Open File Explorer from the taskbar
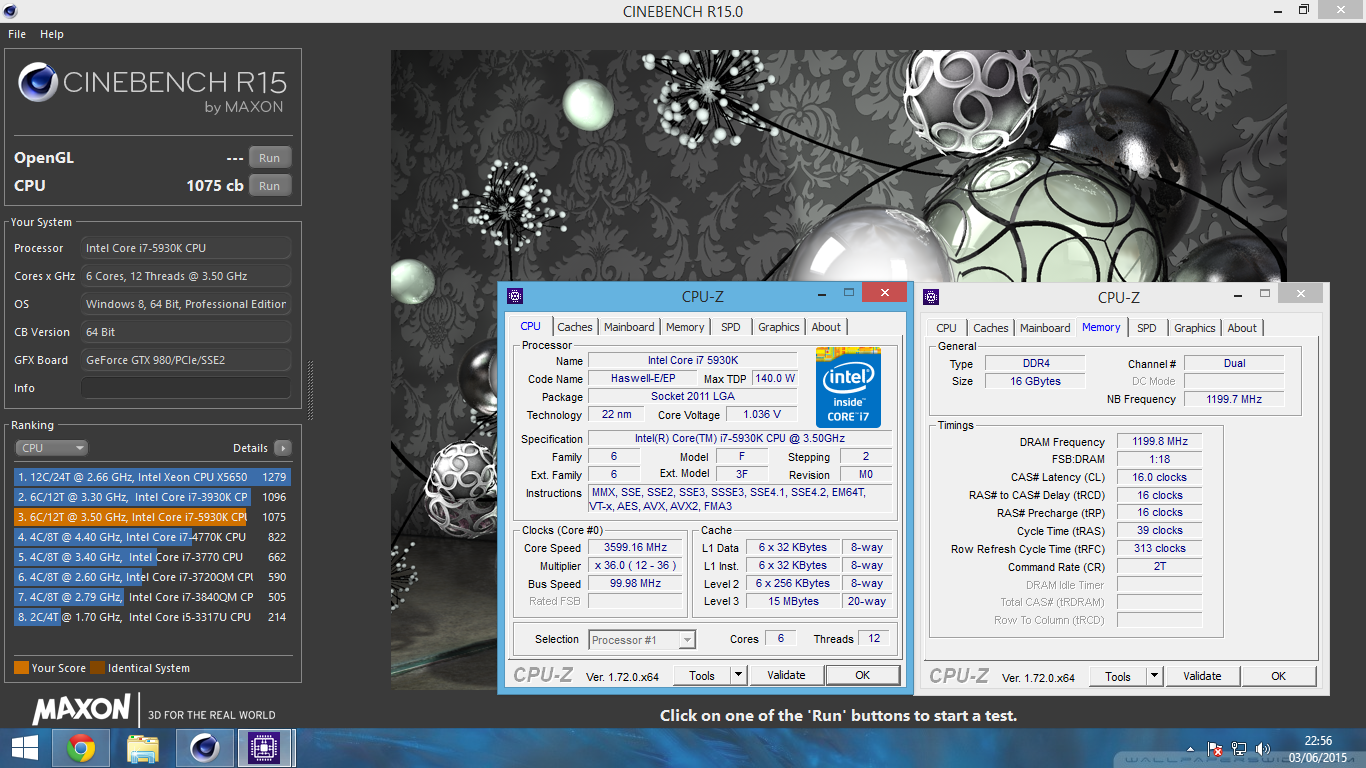1366x768 pixels. pyautogui.click(x=143, y=747)
